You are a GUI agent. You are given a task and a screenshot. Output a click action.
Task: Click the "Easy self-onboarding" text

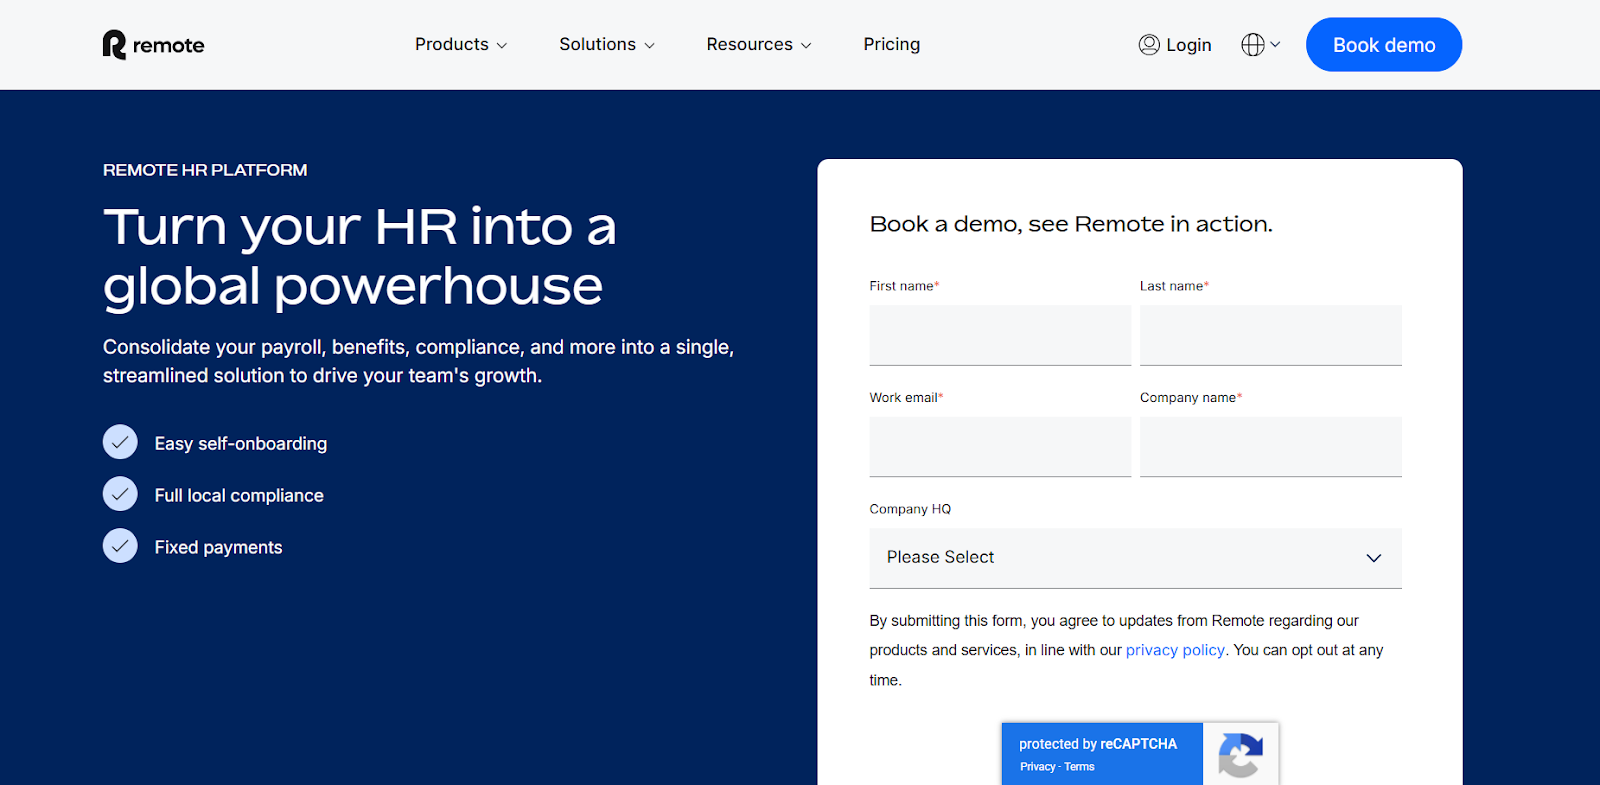pyautogui.click(x=241, y=443)
